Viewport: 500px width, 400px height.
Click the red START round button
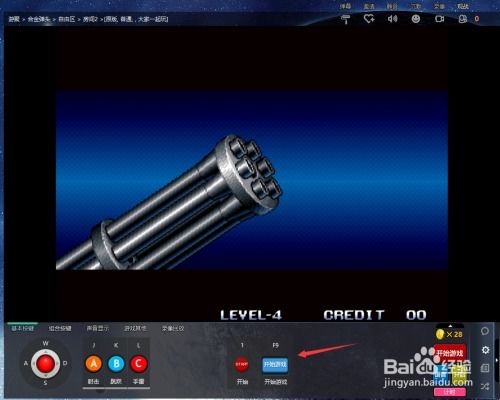tap(242, 364)
